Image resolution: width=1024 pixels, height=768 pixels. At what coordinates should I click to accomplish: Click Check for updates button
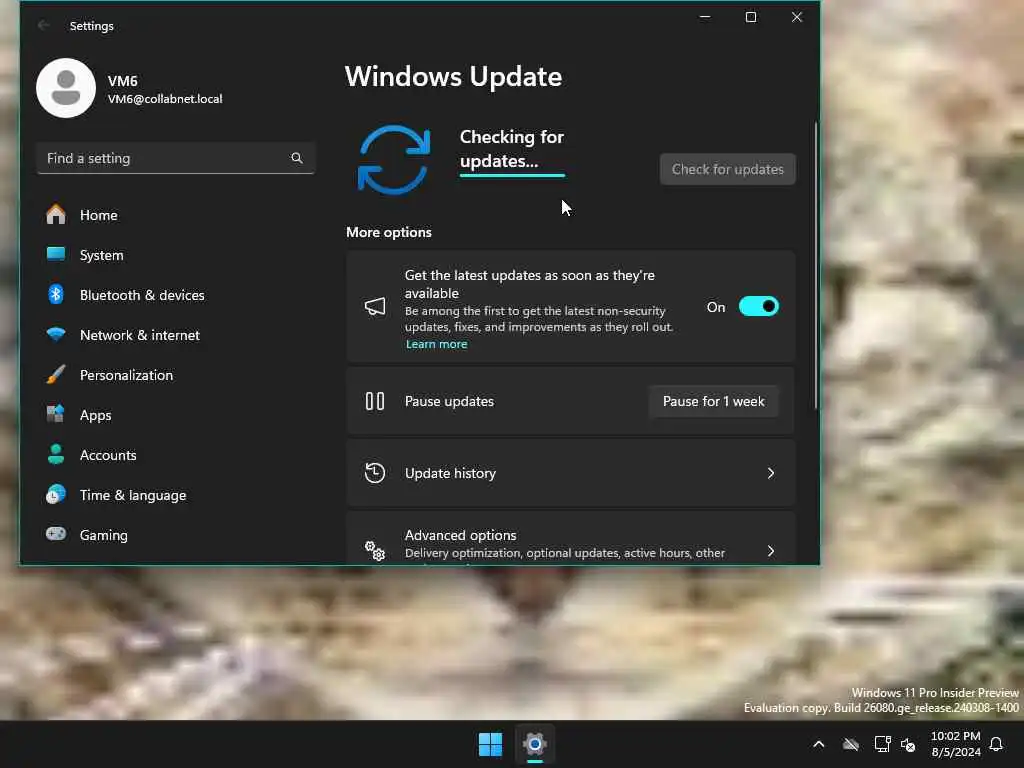[x=728, y=169]
